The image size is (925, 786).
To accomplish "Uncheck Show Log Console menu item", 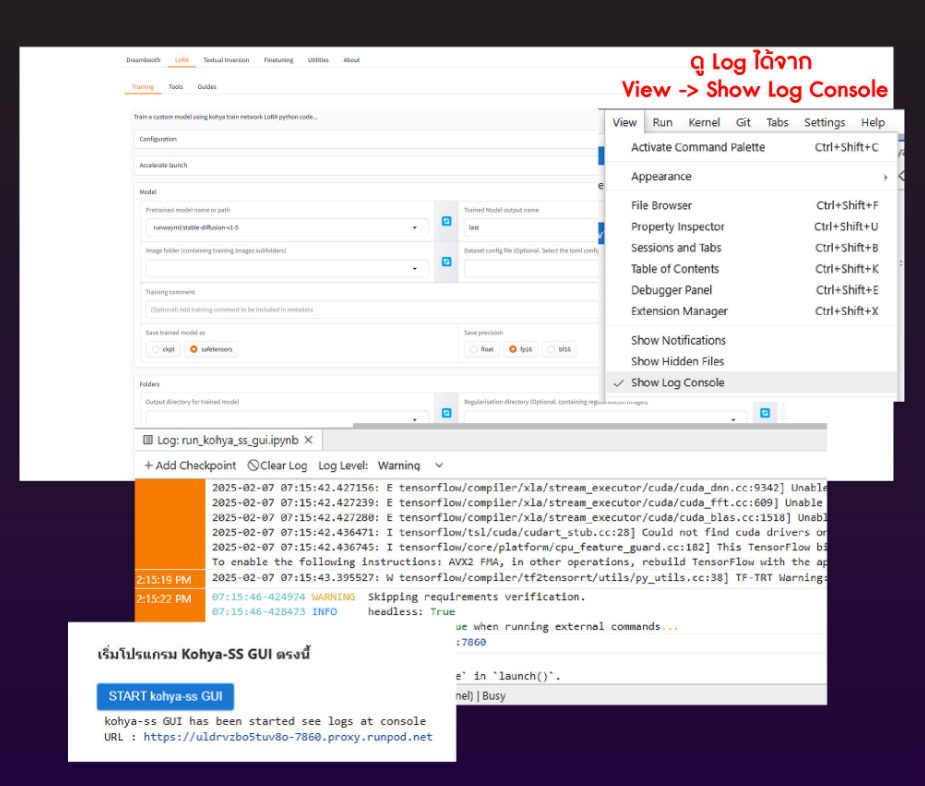I will coord(677,383).
